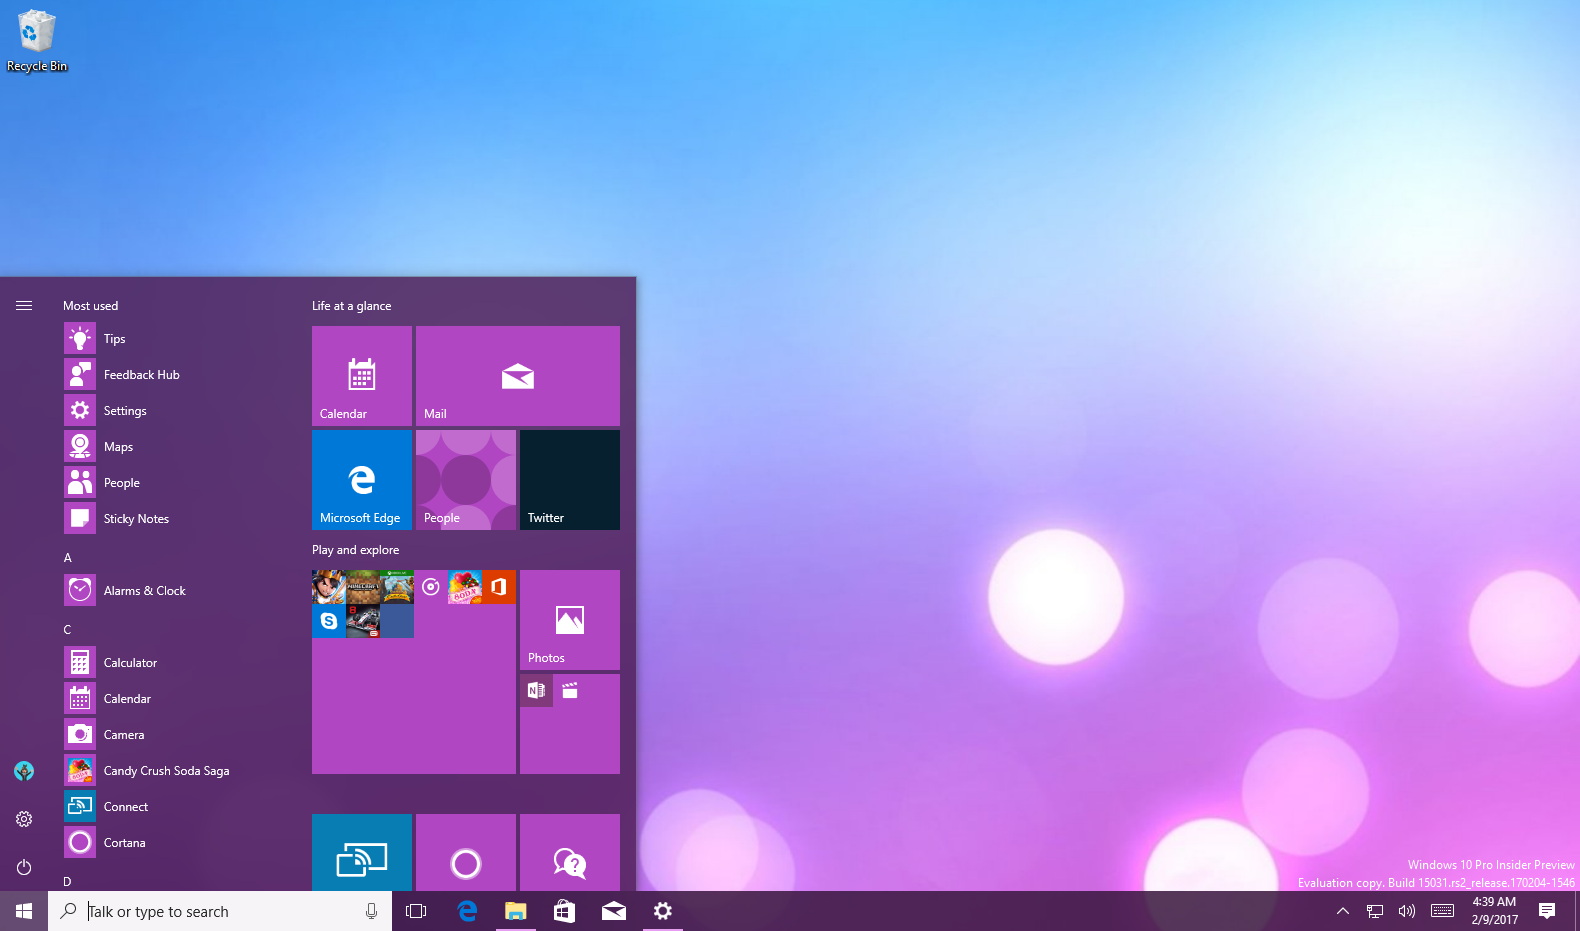Launch the Microsoft Edge tile
Screen dimensions: 1580x931
(362, 480)
